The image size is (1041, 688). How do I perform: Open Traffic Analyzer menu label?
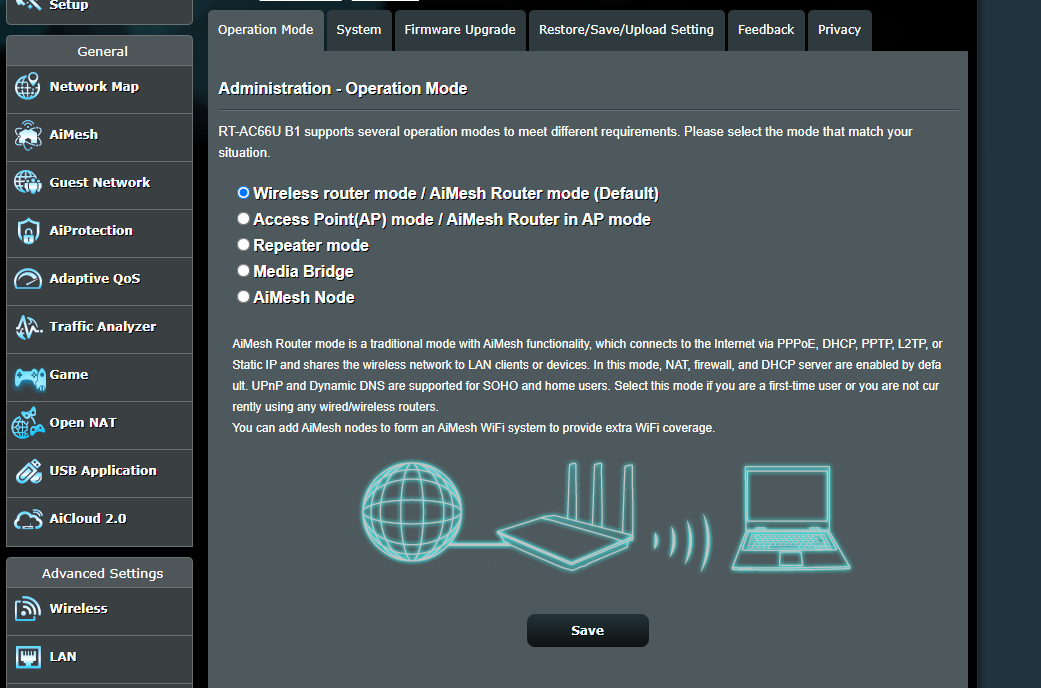coord(103,326)
